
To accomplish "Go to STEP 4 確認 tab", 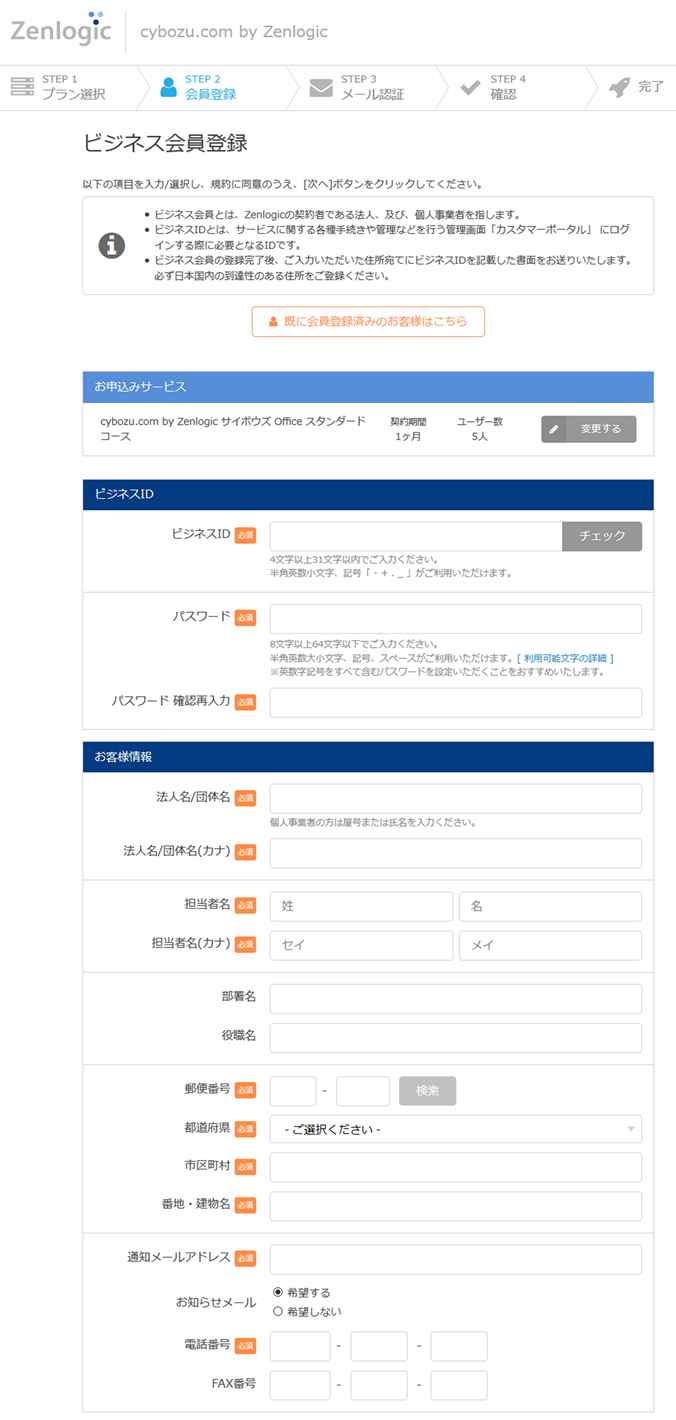I will (508, 88).
